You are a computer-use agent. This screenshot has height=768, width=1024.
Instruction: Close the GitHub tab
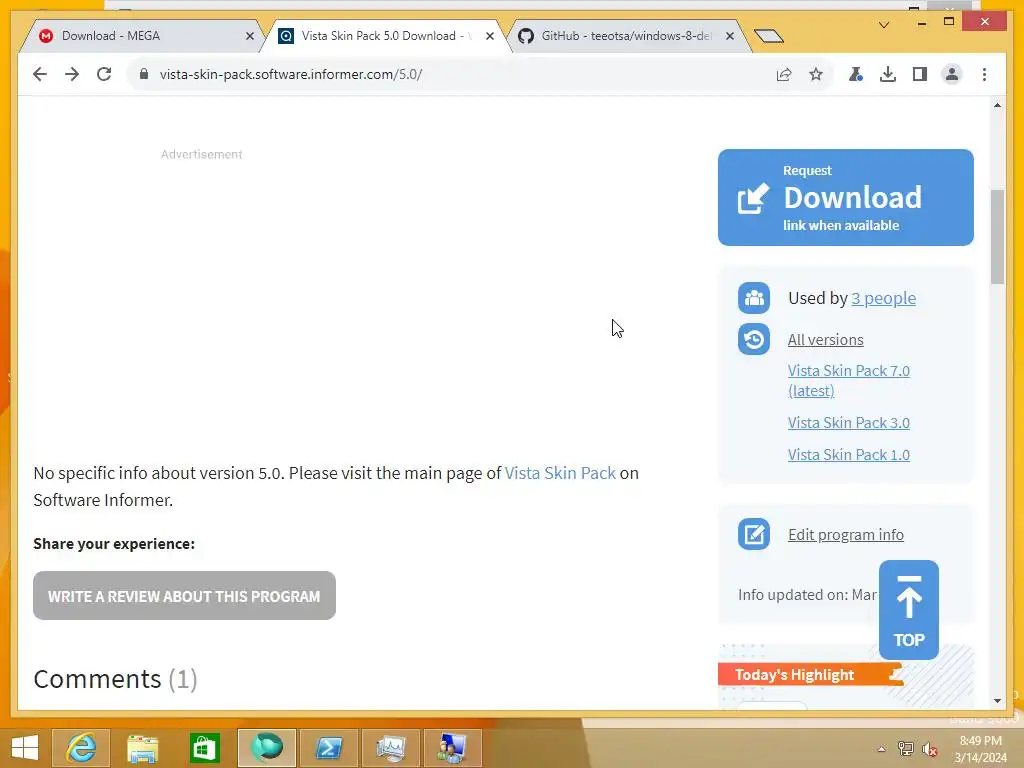pyautogui.click(x=730, y=36)
